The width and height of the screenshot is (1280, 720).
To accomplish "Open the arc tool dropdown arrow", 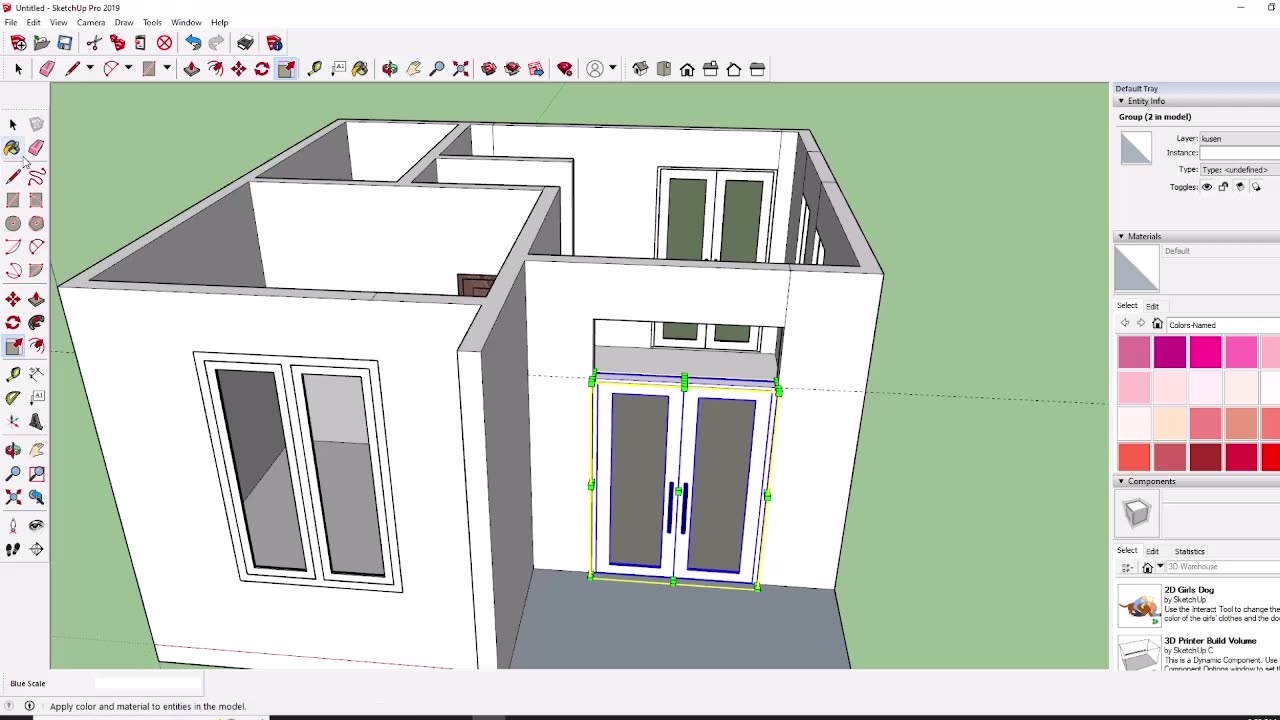I will (128, 69).
